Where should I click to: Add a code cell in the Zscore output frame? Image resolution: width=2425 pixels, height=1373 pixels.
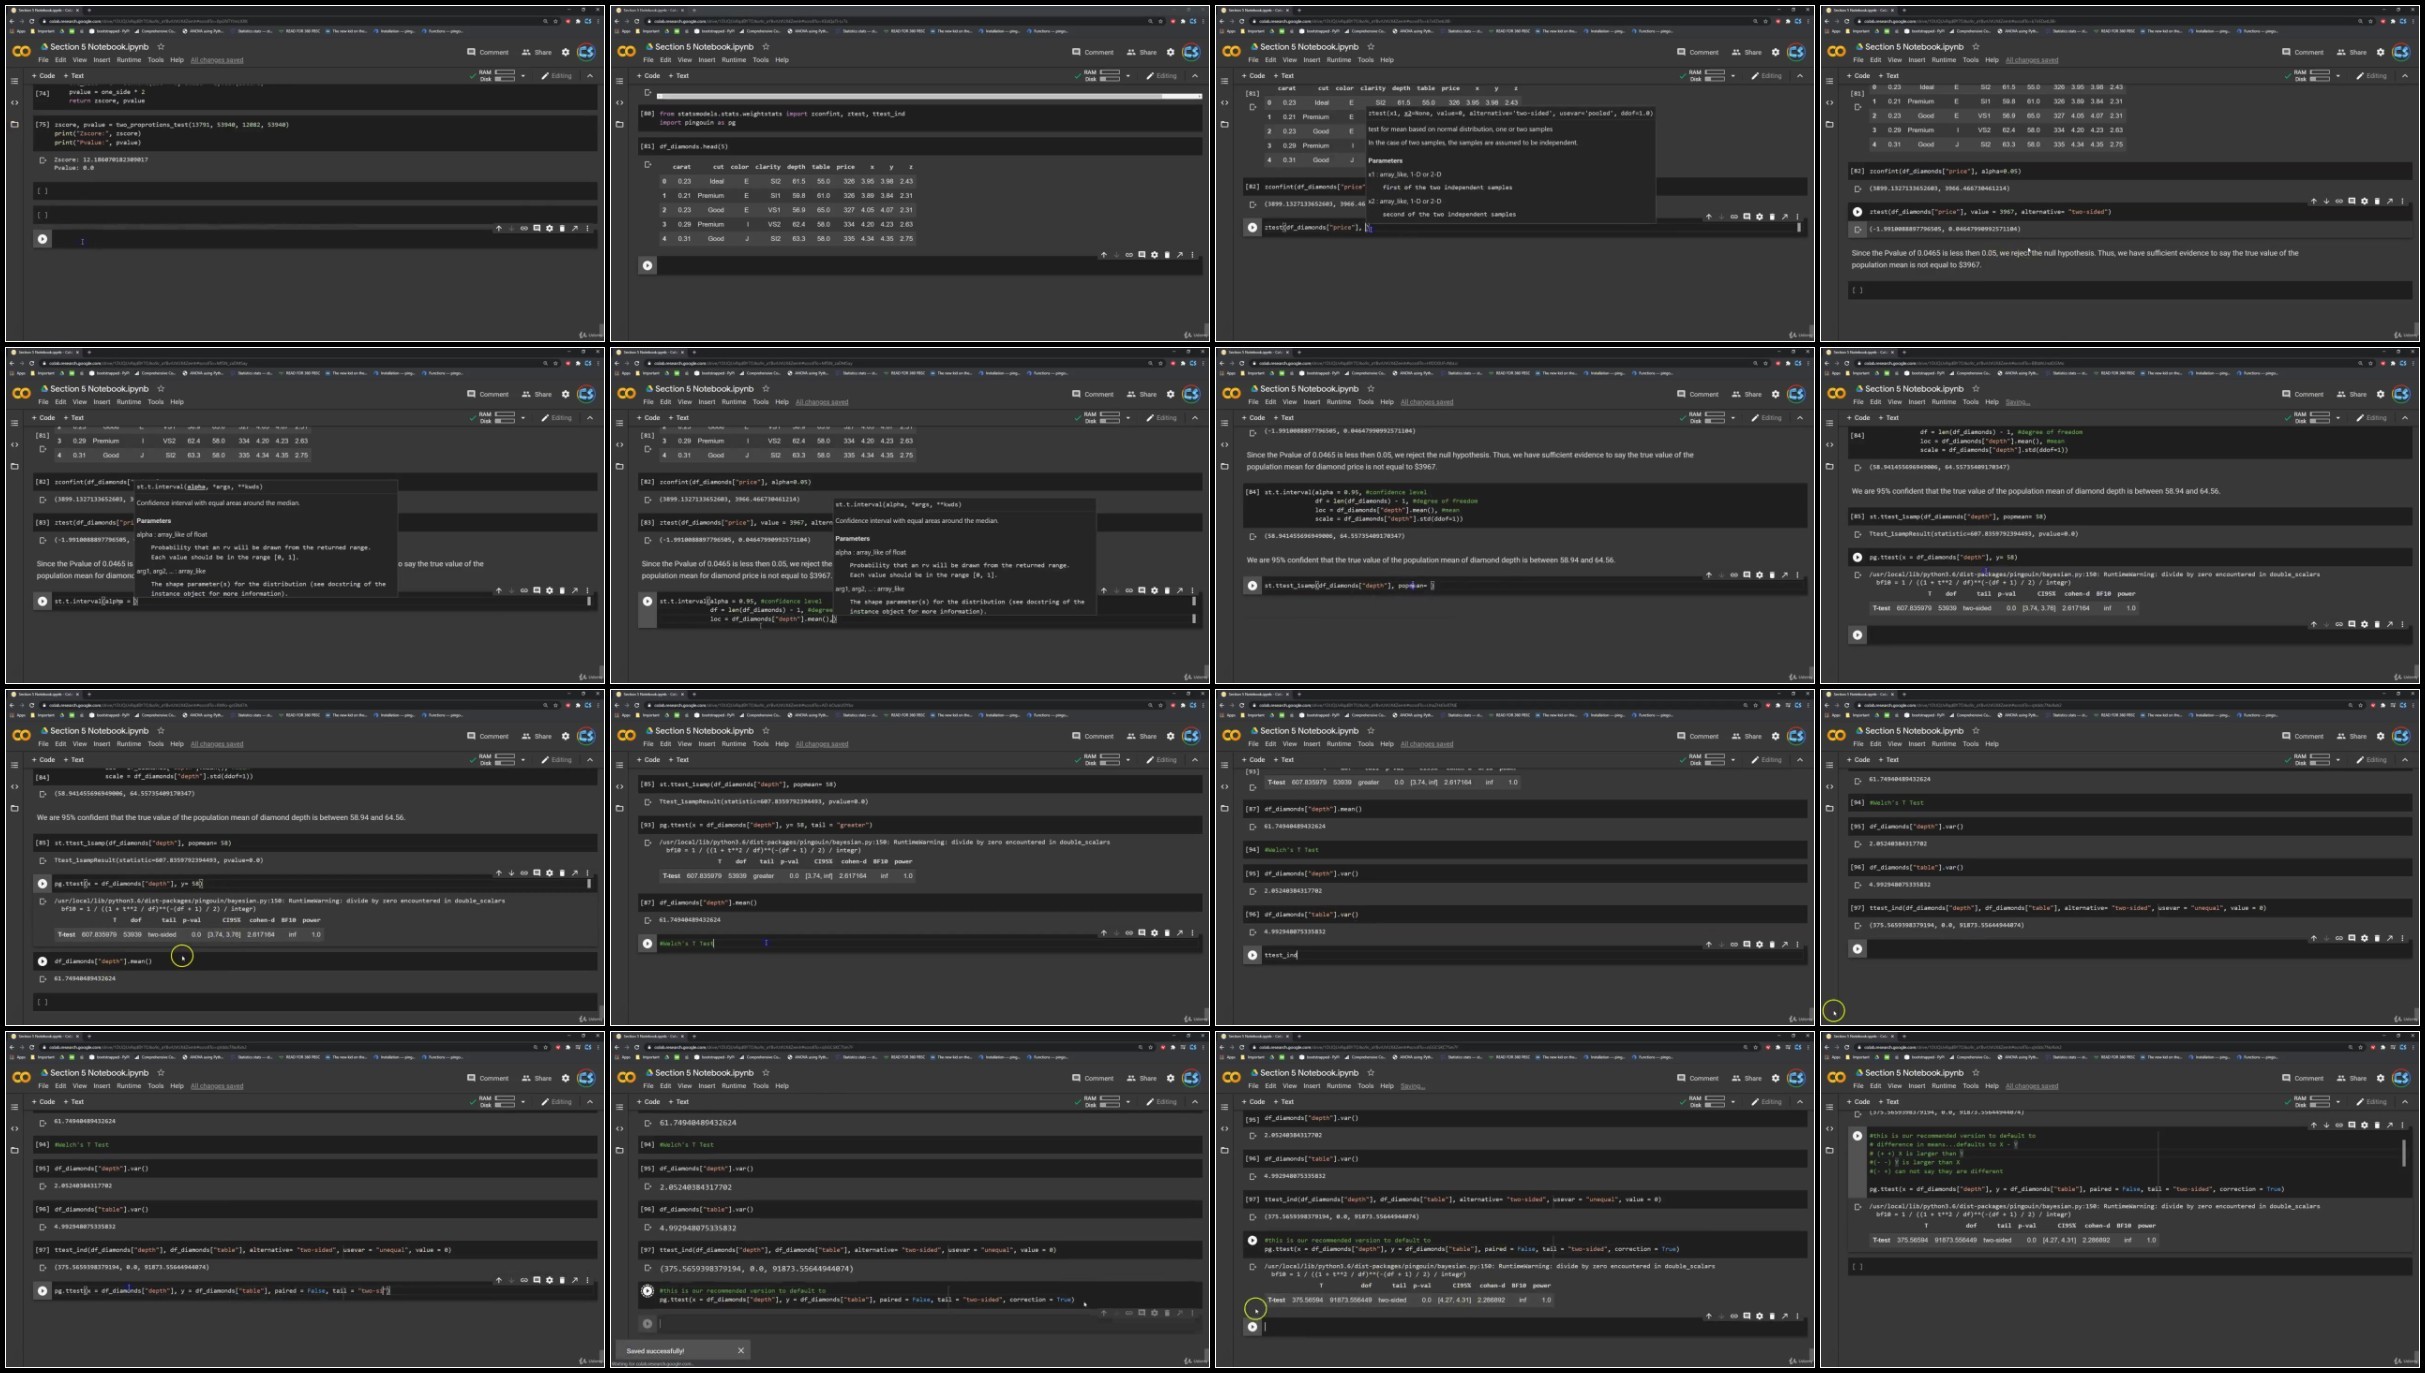[43, 76]
